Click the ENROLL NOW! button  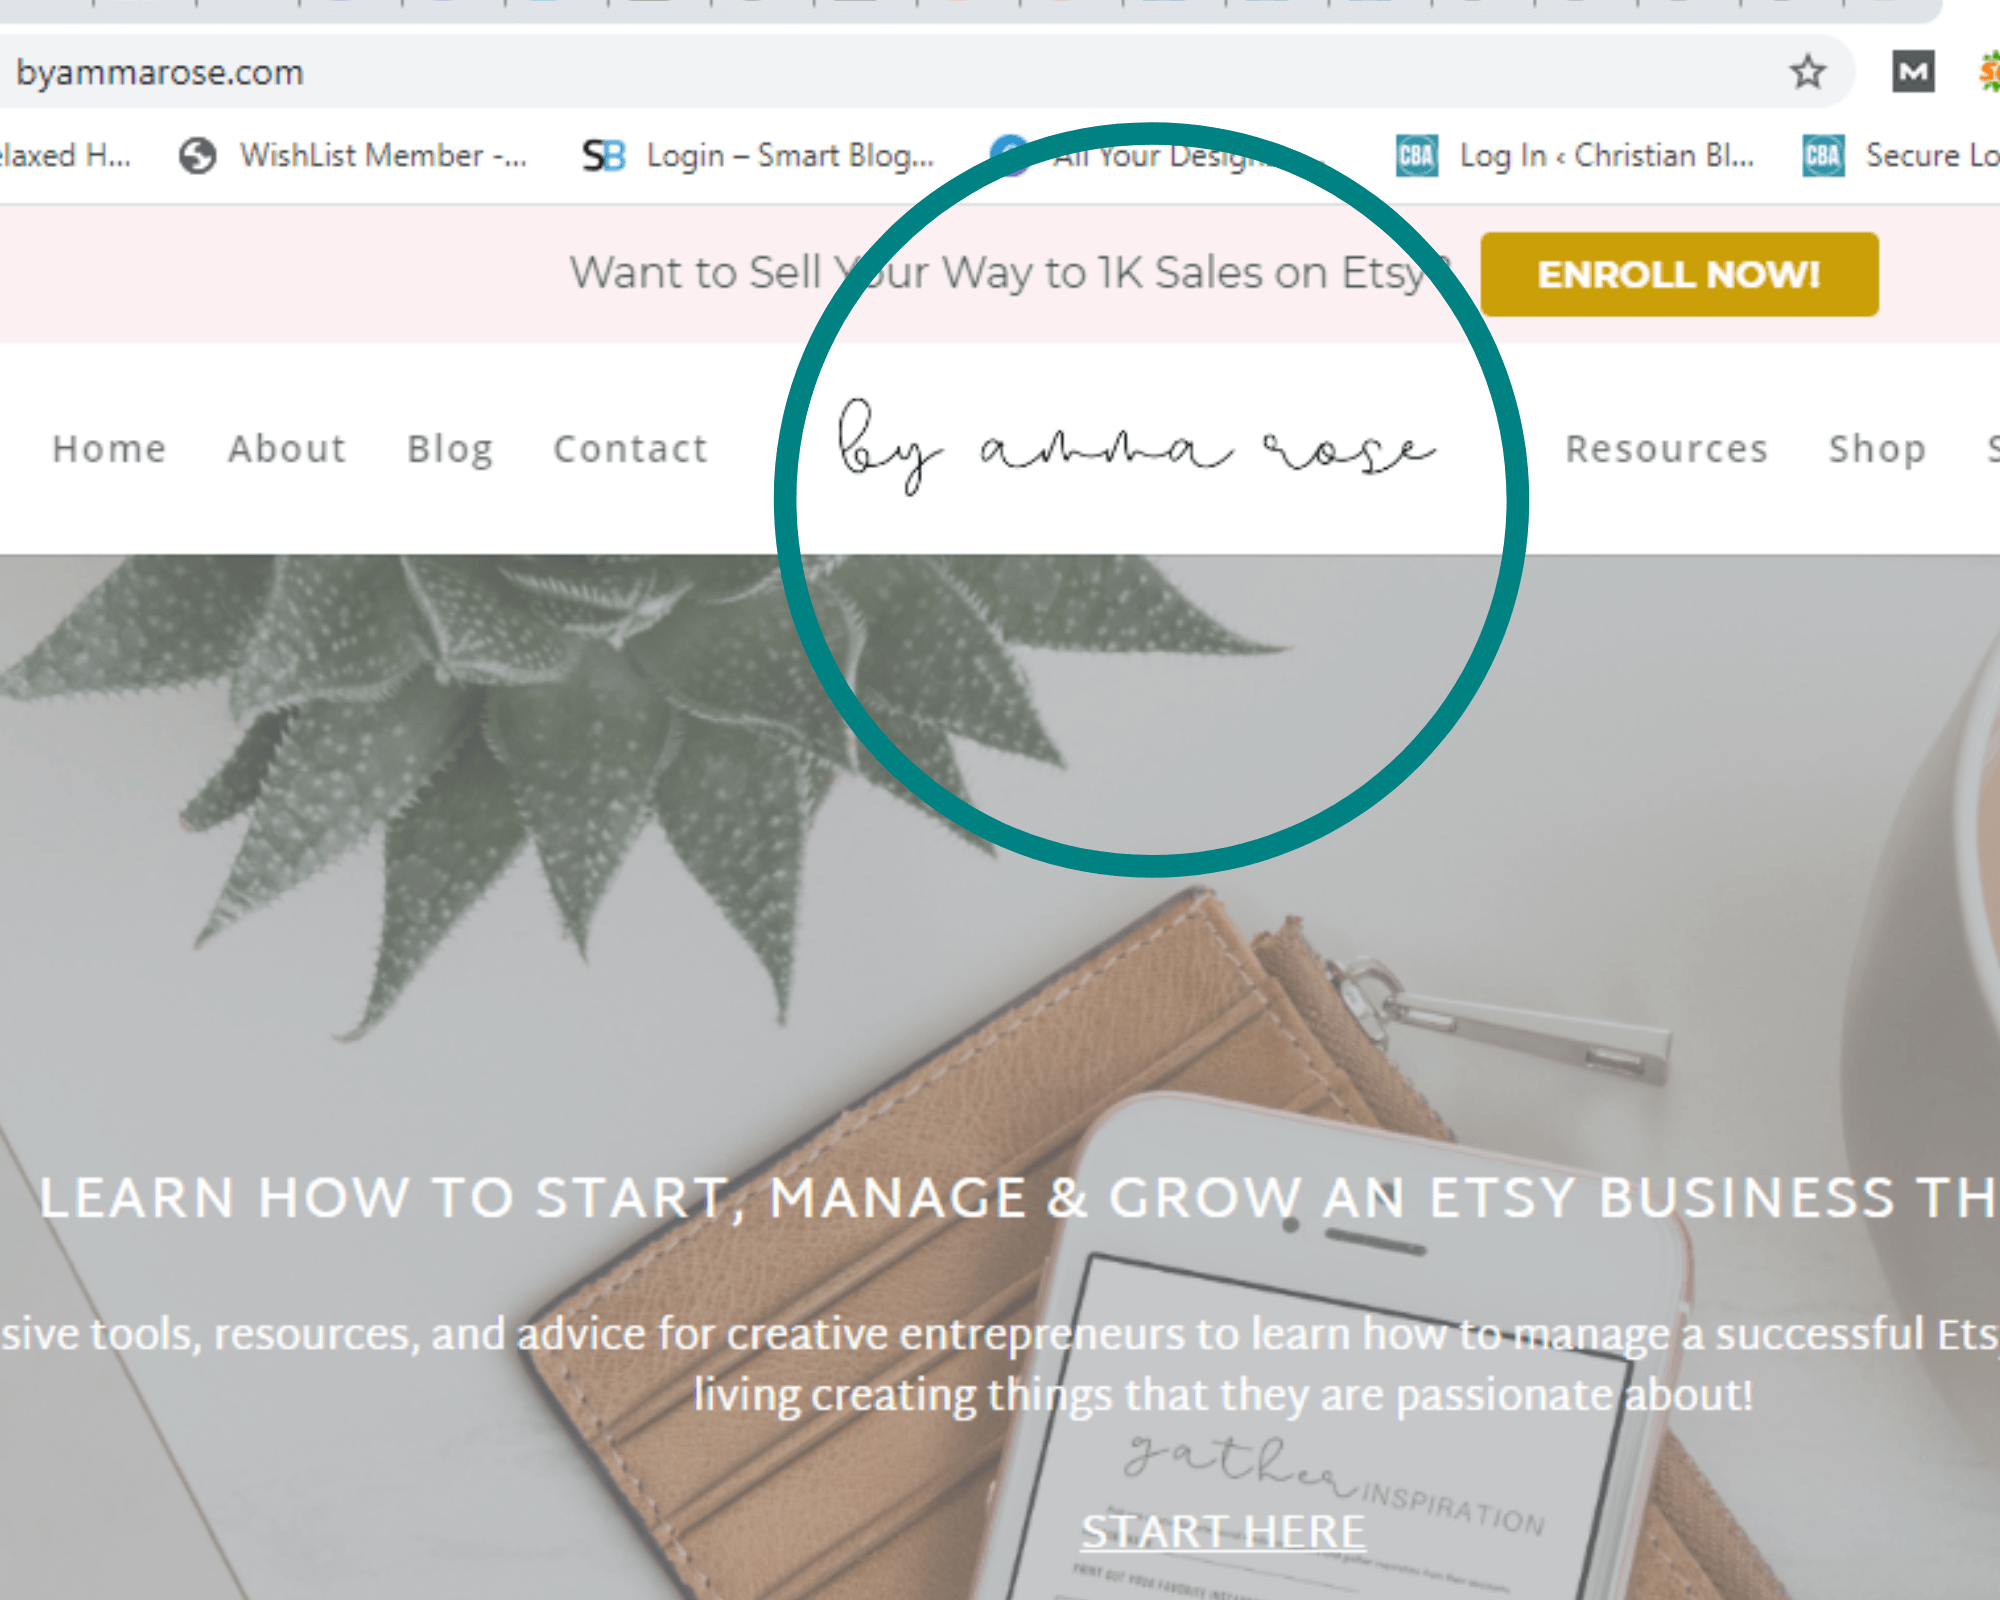tap(1679, 274)
